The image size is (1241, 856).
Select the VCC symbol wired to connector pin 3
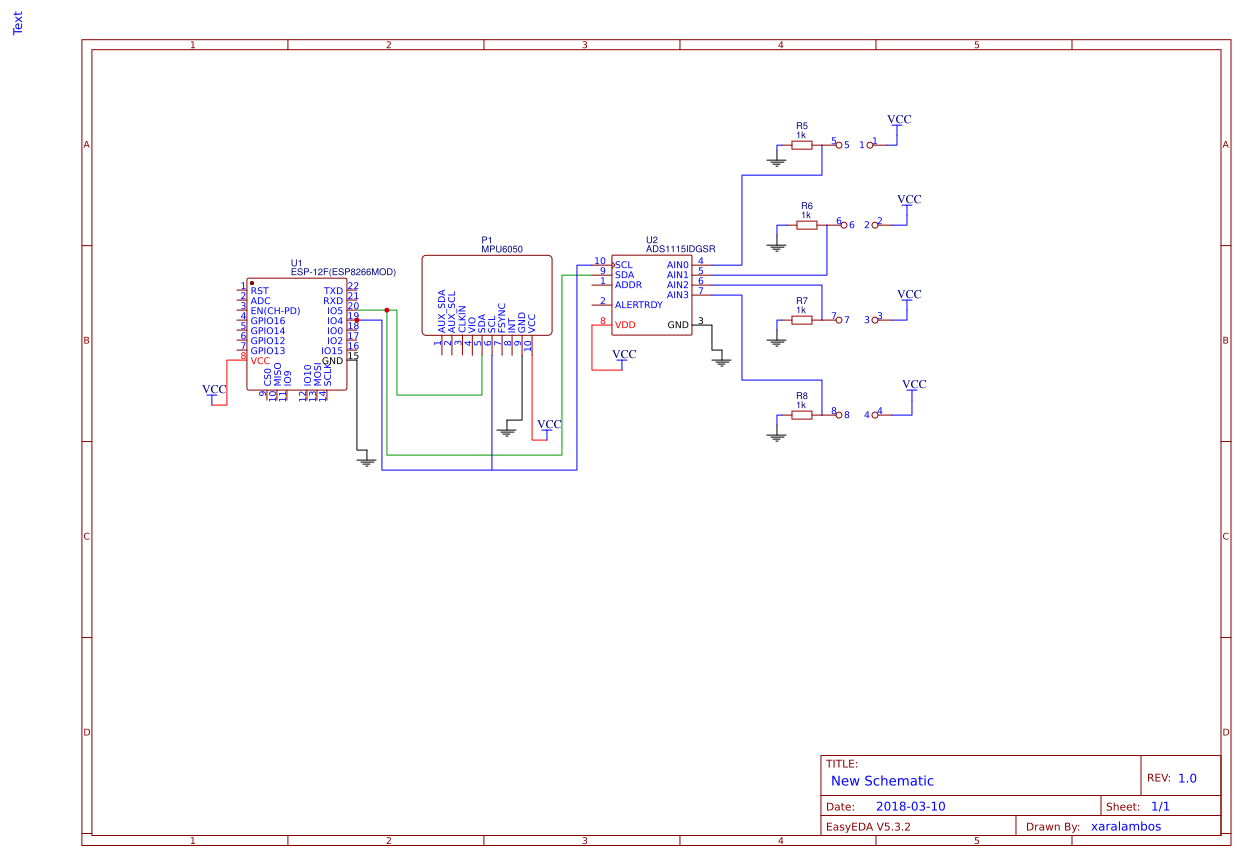click(909, 297)
